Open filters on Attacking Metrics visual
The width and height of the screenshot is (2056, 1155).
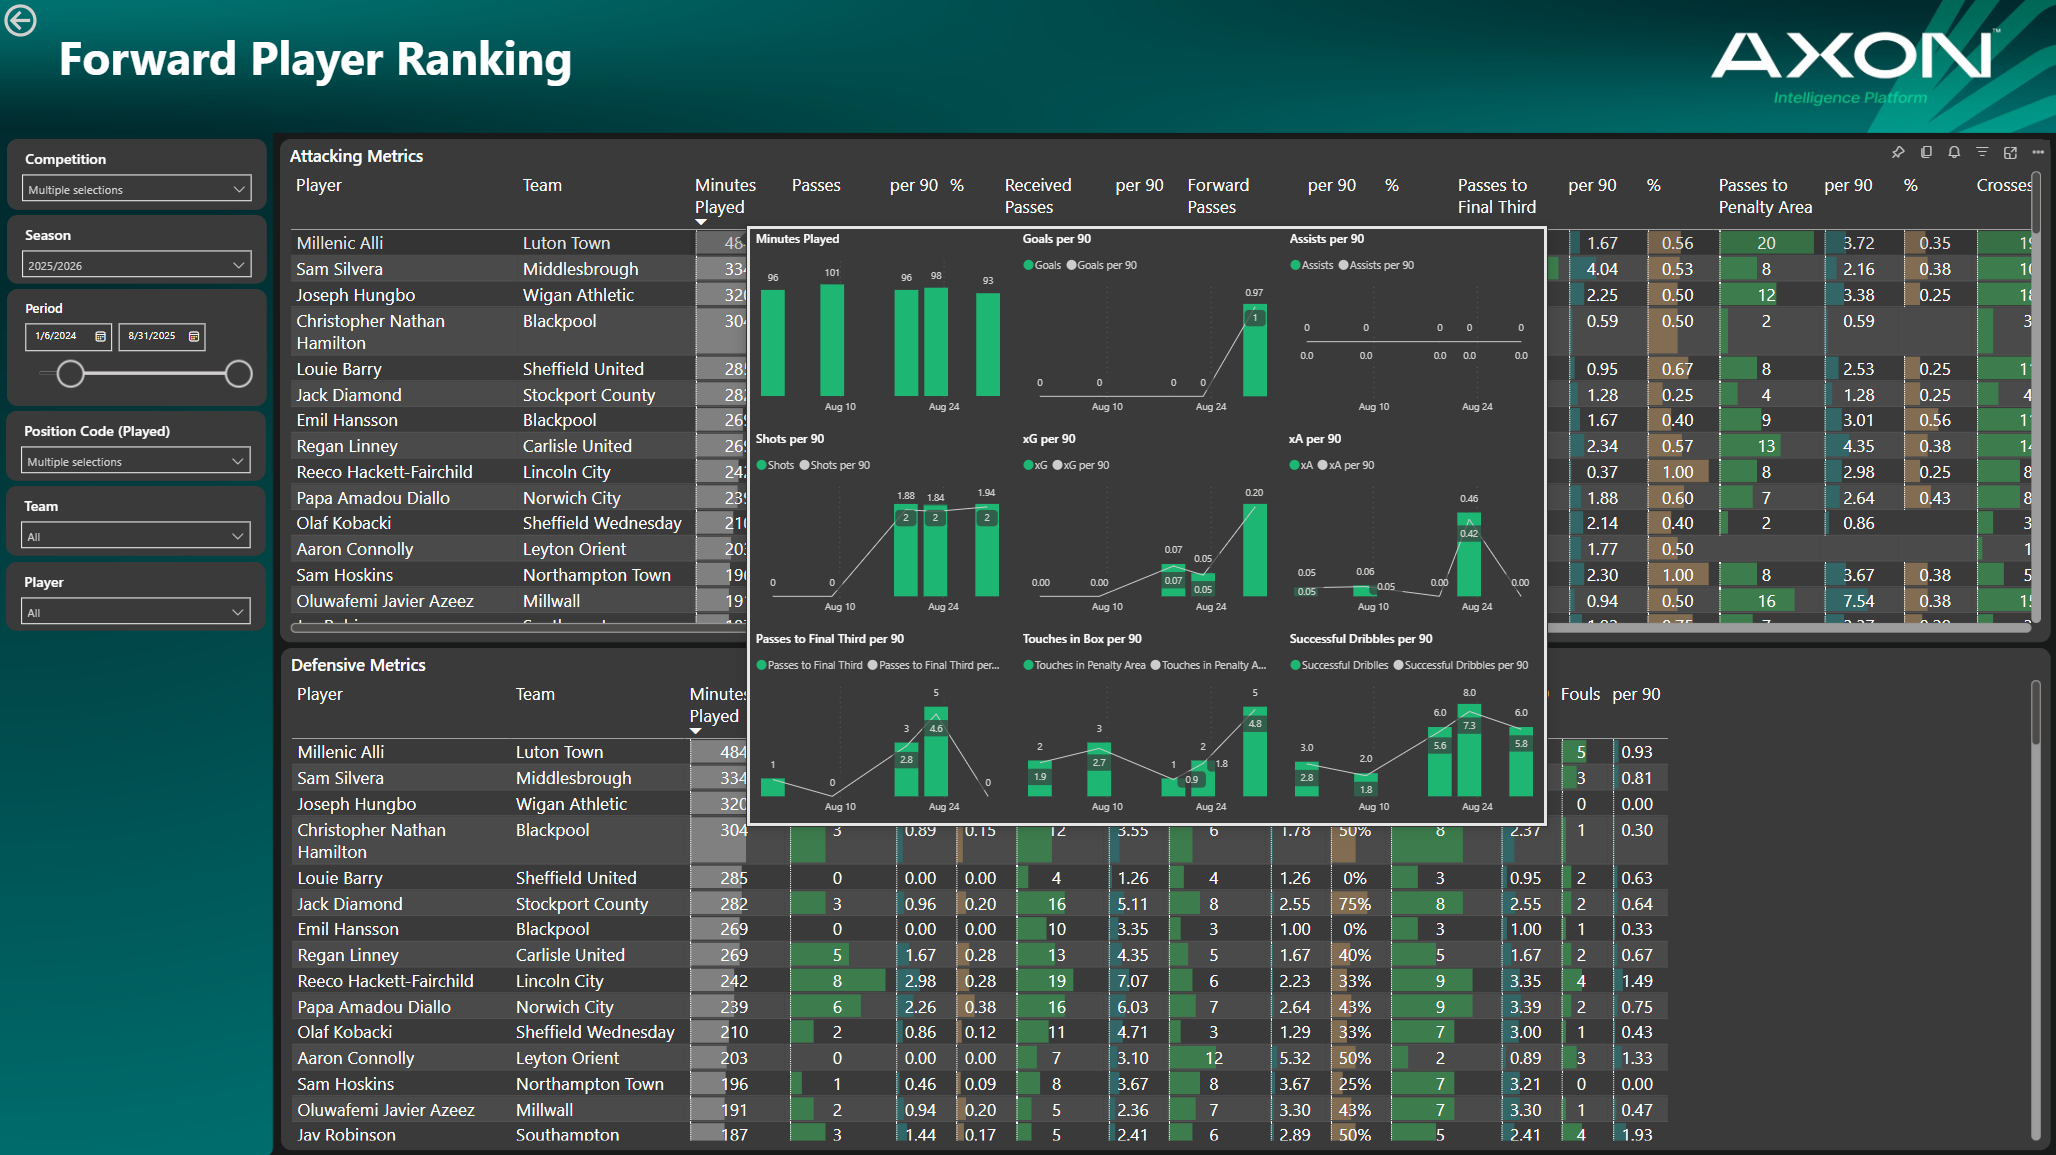(x=1982, y=152)
